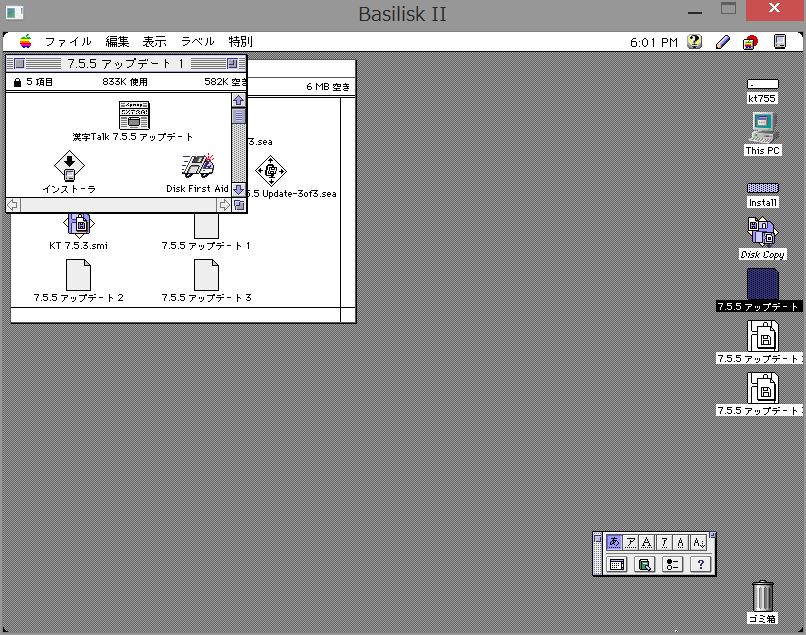The height and width of the screenshot is (635, 806).
Task: Switch to full-width alphanumeric A mode
Action: point(647,542)
